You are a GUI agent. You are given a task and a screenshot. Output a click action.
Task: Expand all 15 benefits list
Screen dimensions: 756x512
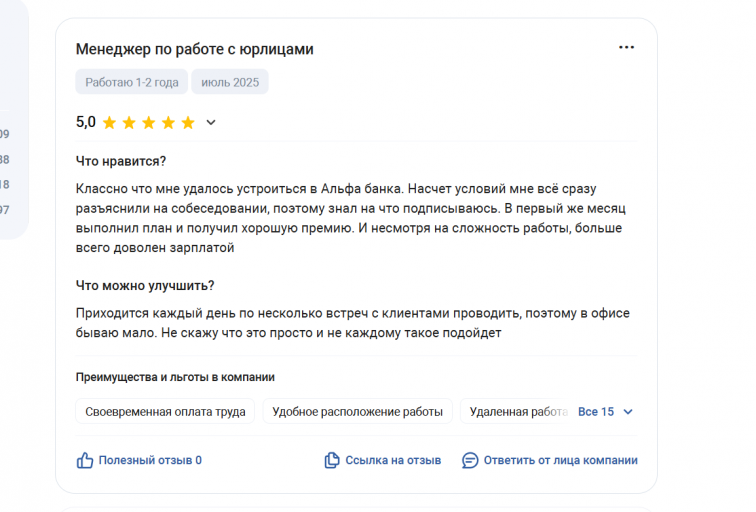596,412
